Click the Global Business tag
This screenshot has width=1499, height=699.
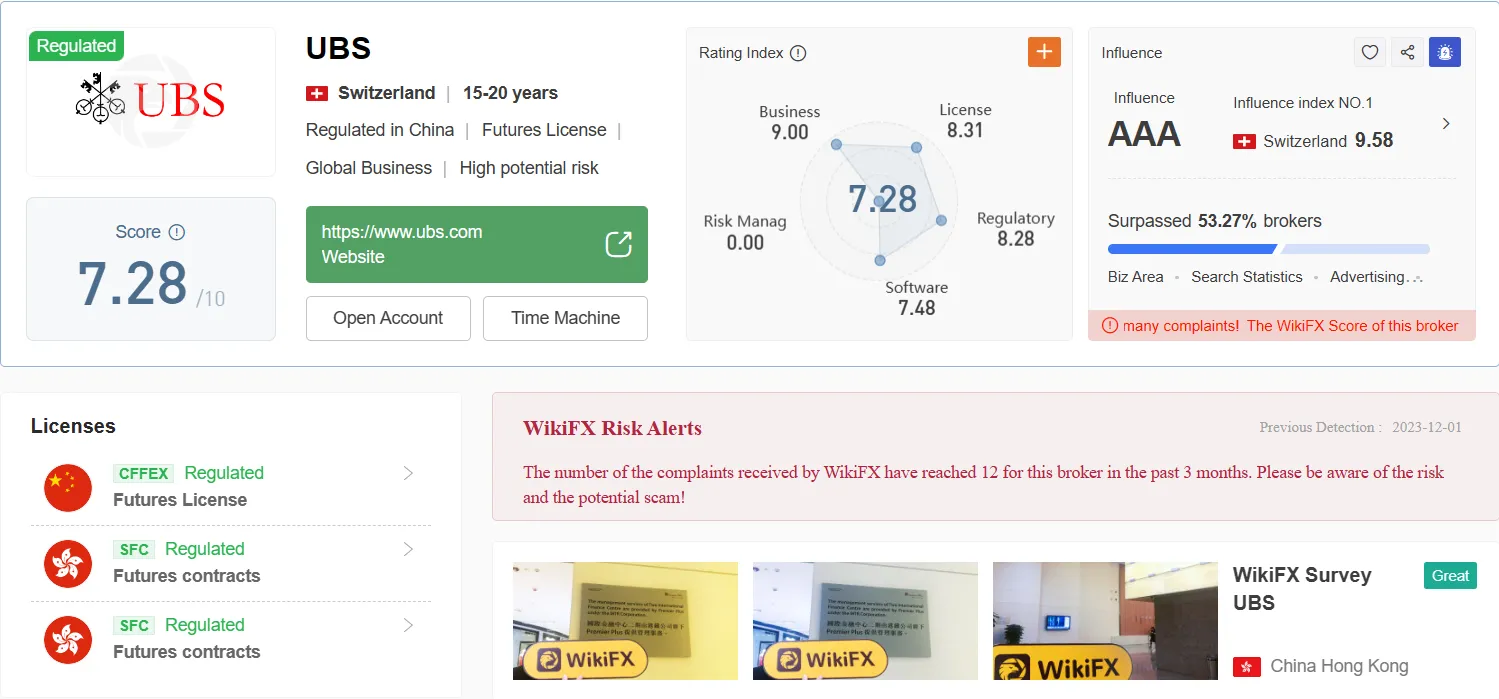(x=369, y=168)
